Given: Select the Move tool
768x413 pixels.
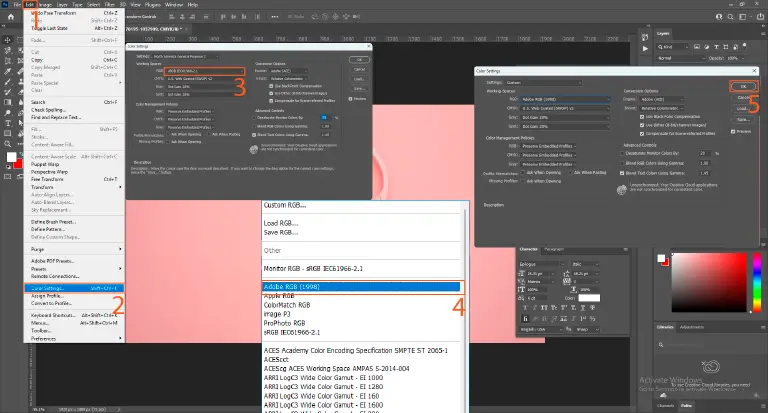Looking at the screenshot, I should pyautogui.click(x=7, y=40).
